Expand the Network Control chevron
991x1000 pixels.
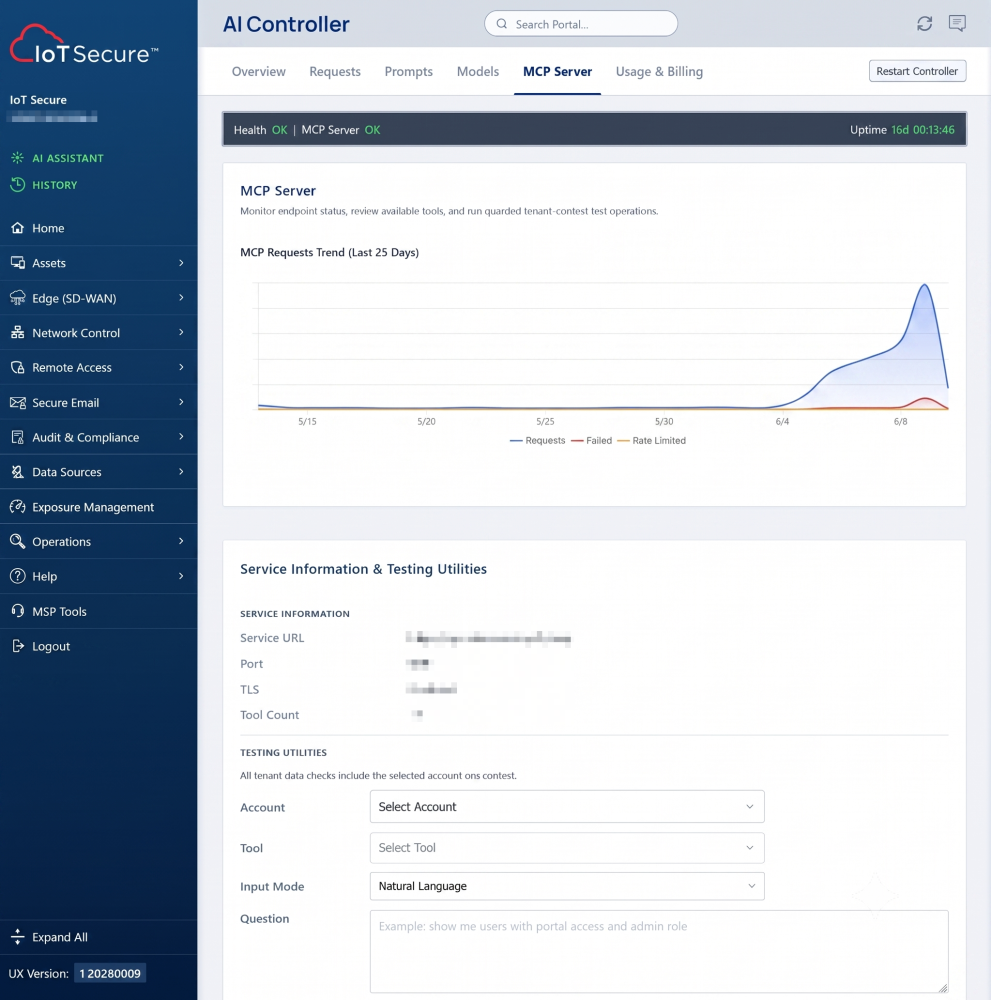pyautogui.click(x=181, y=332)
